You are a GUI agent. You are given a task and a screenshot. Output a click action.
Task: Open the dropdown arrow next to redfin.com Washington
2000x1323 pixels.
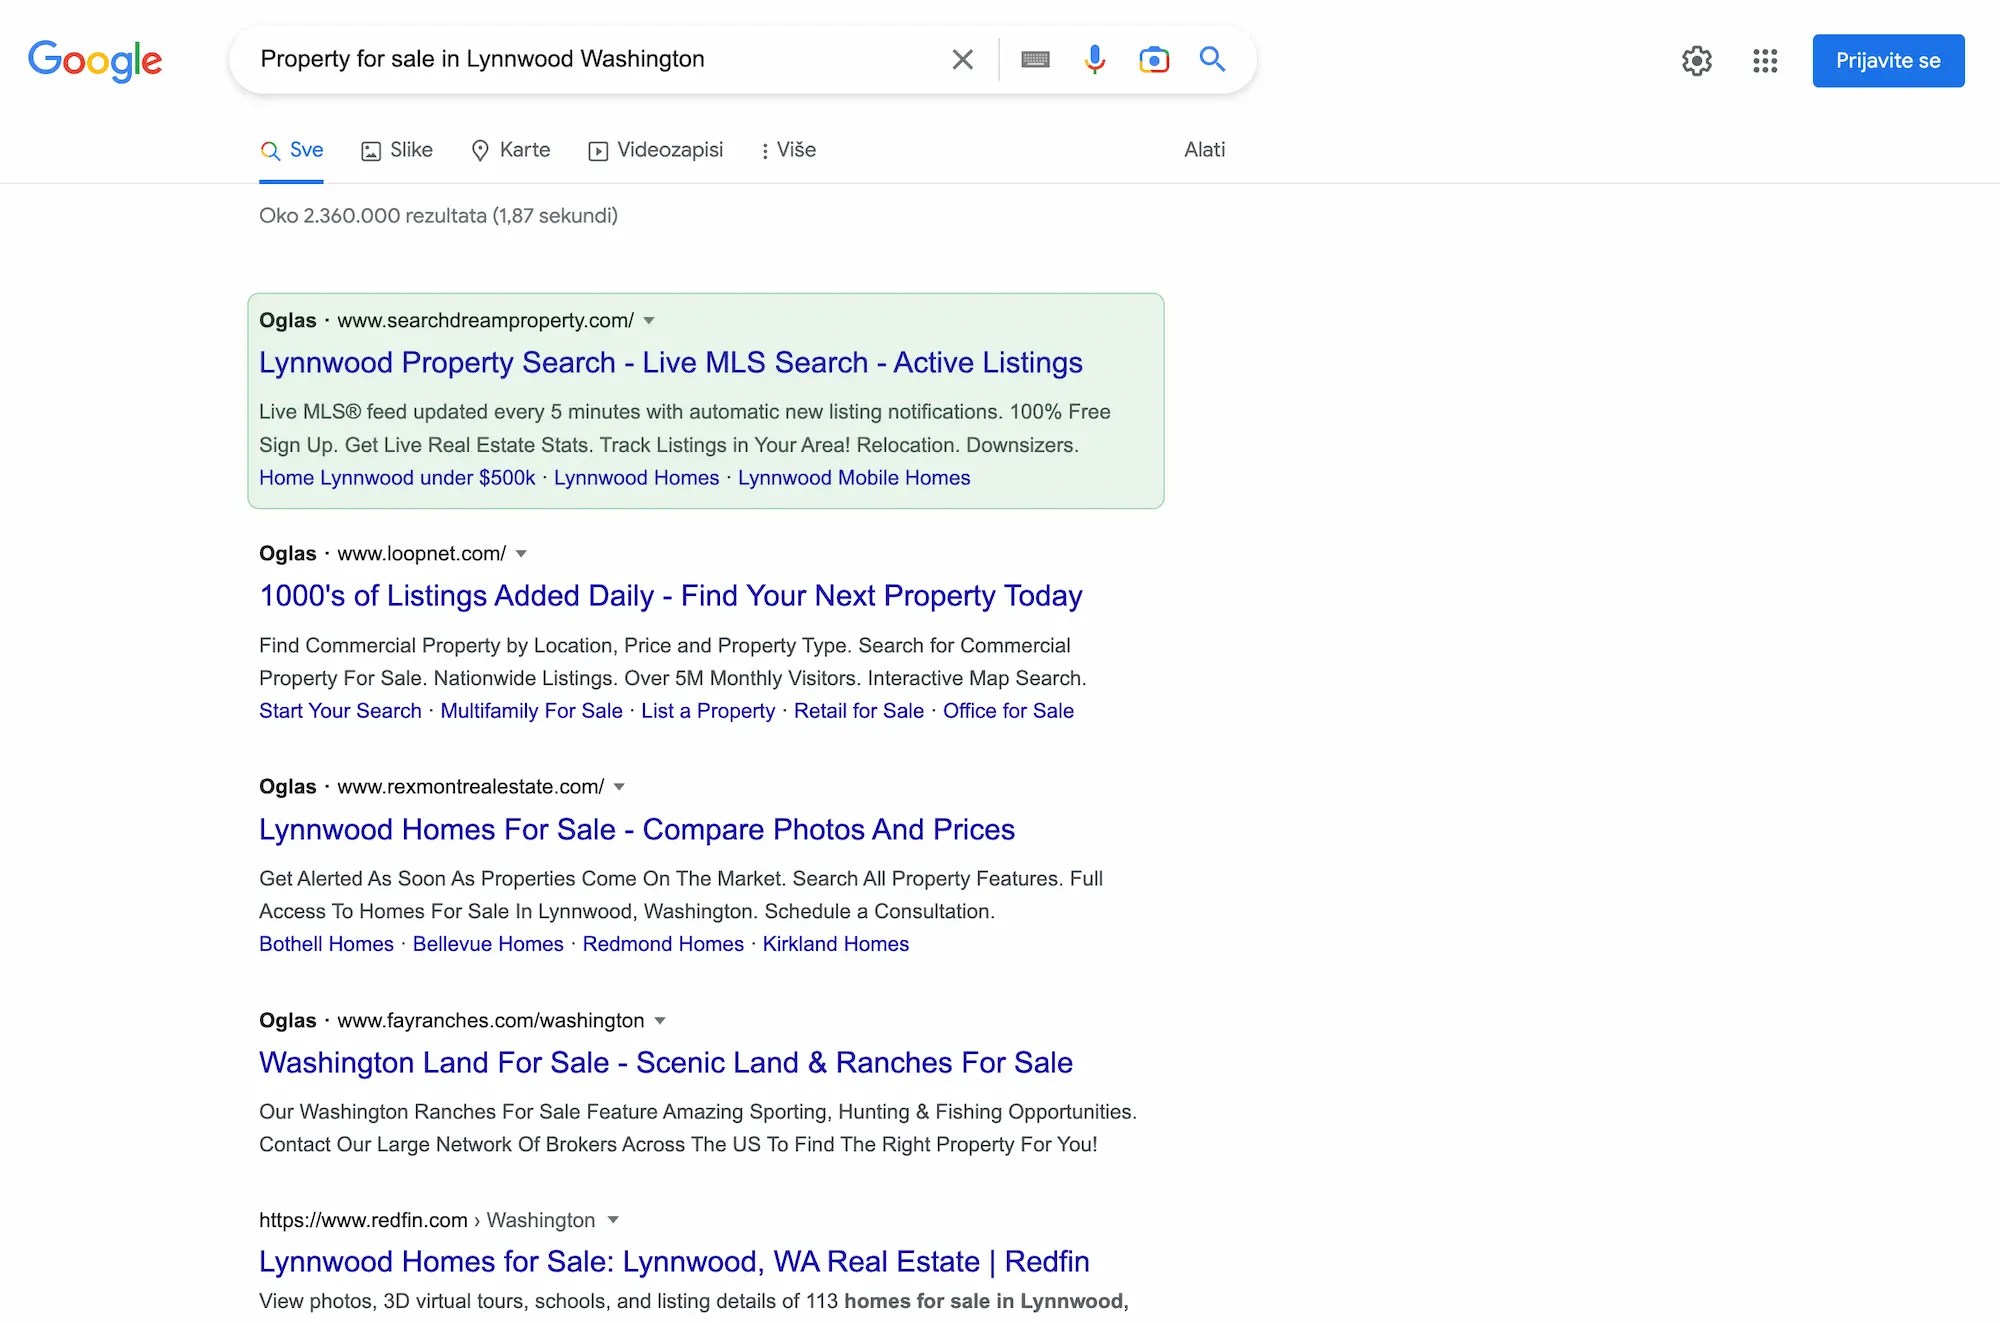click(x=612, y=1220)
